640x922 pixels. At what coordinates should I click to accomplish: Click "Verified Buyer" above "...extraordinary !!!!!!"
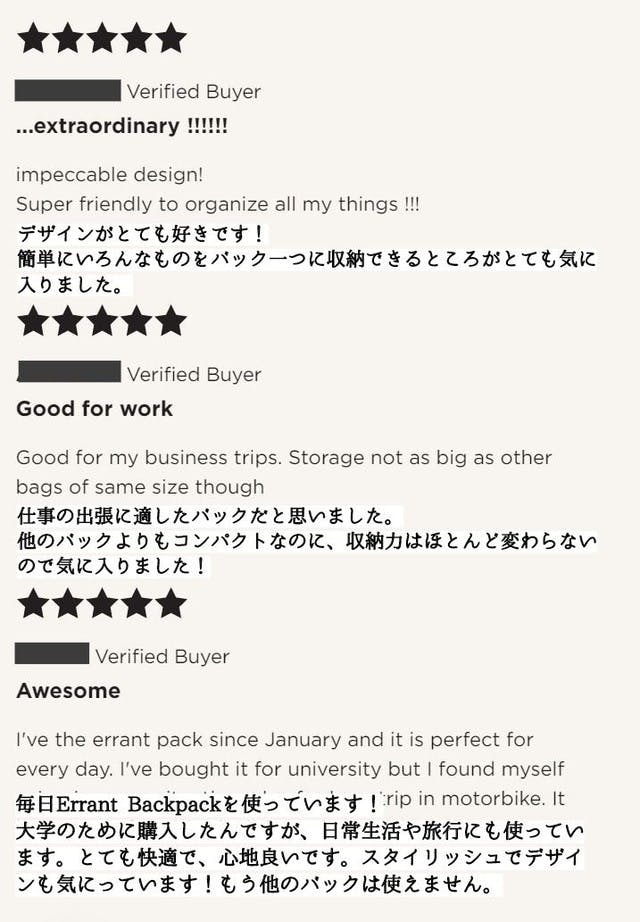pyautogui.click(x=194, y=92)
